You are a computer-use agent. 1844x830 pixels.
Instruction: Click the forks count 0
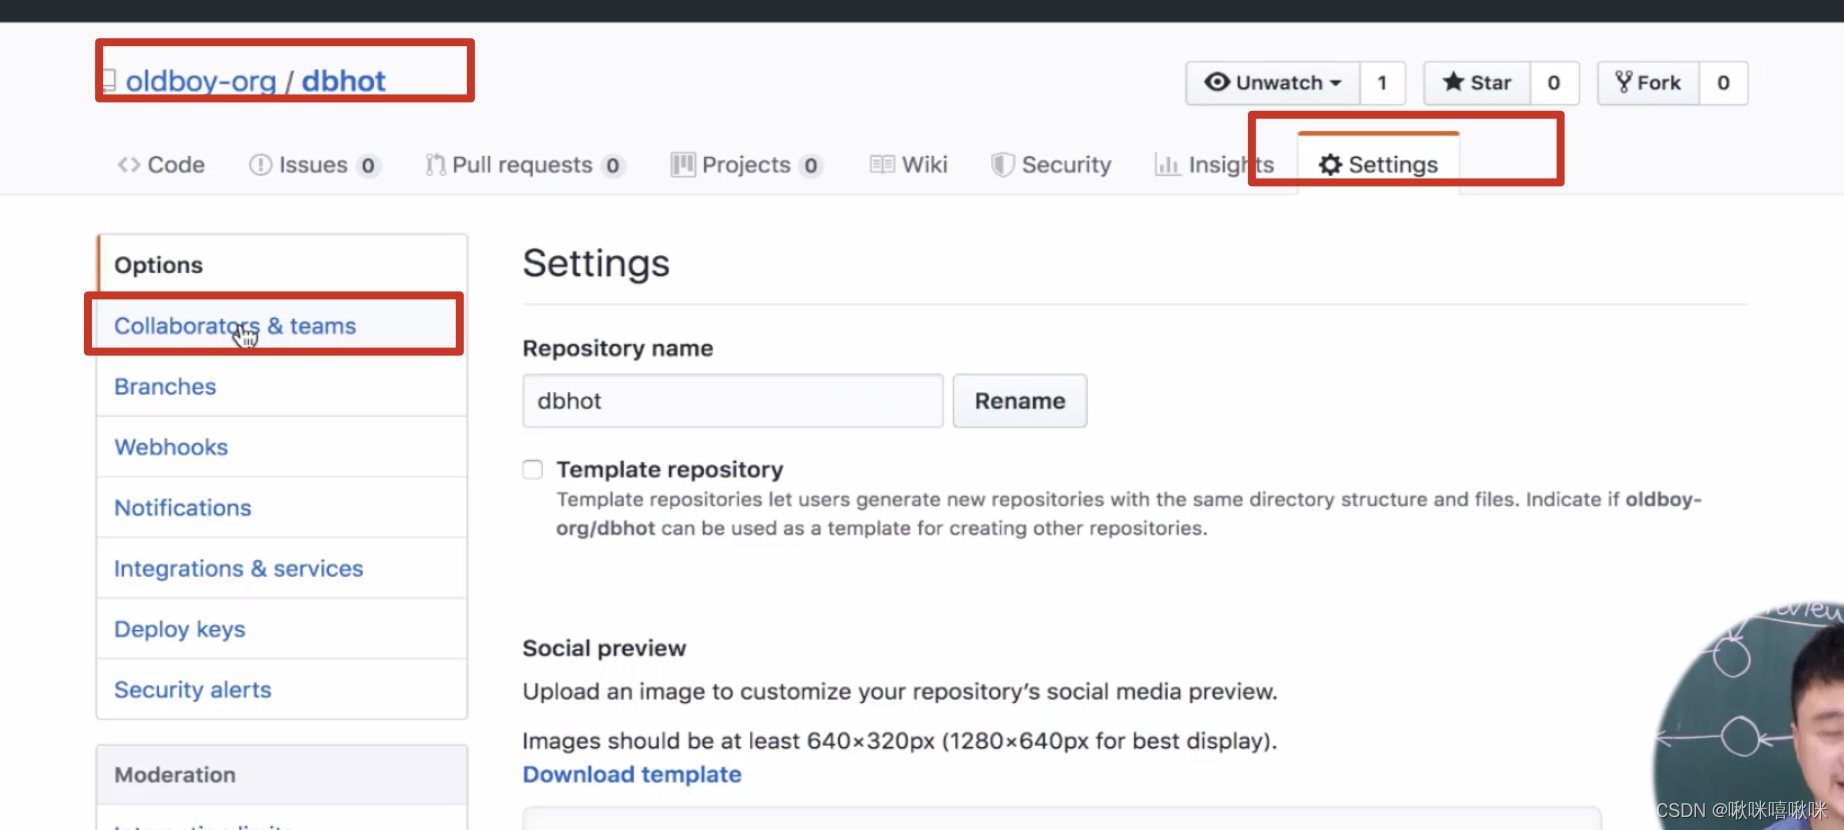tap(1723, 83)
